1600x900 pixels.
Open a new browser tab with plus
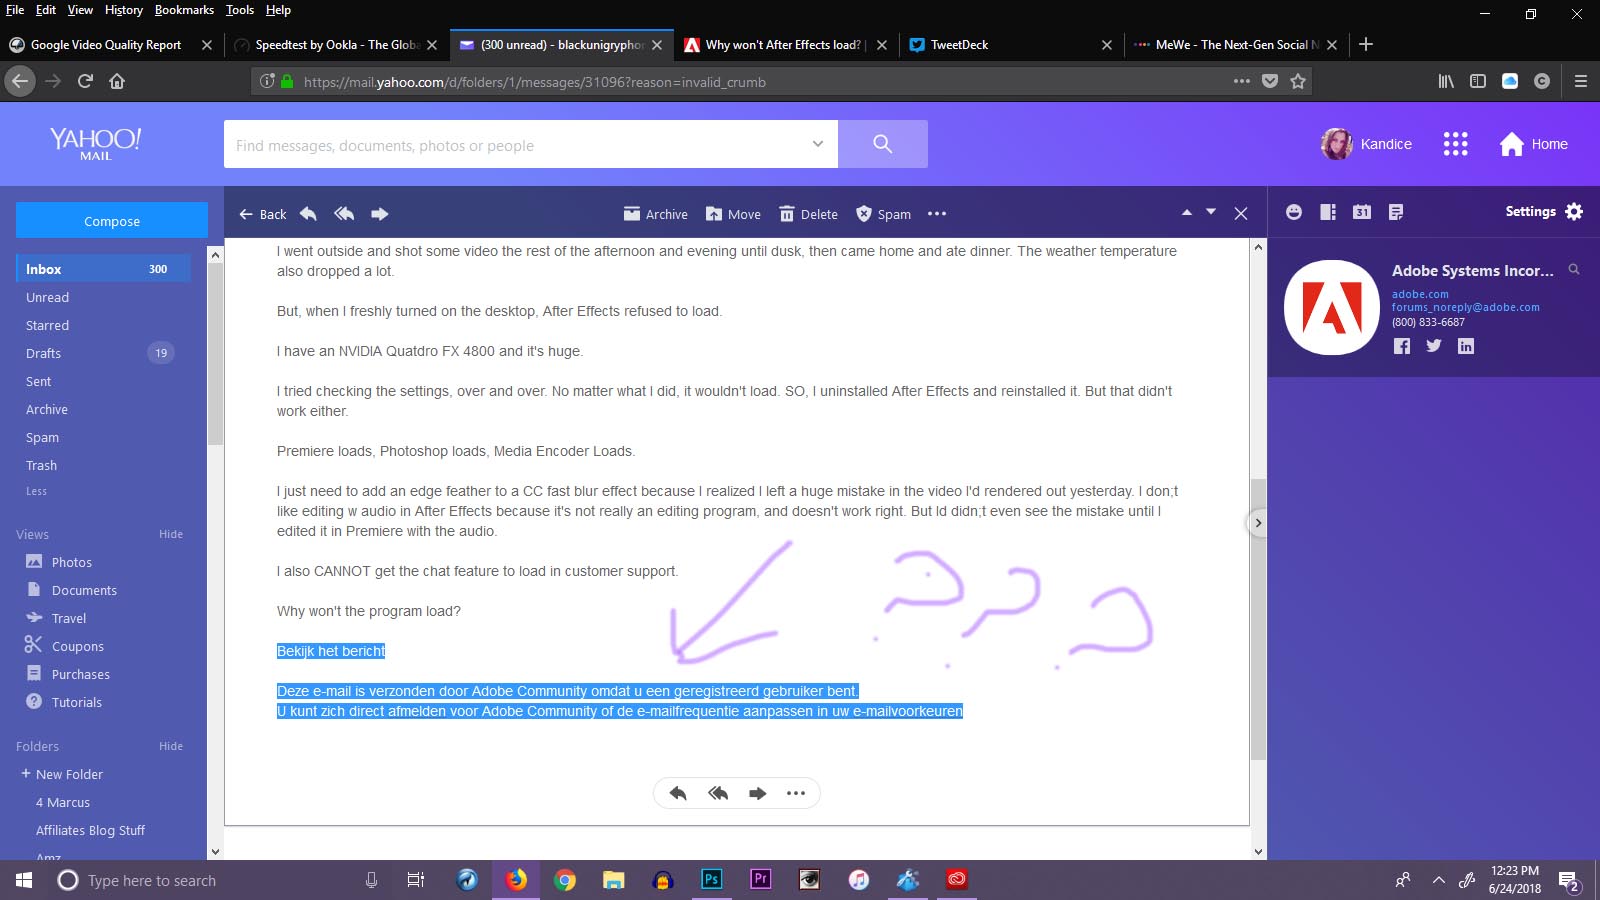[1366, 44]
